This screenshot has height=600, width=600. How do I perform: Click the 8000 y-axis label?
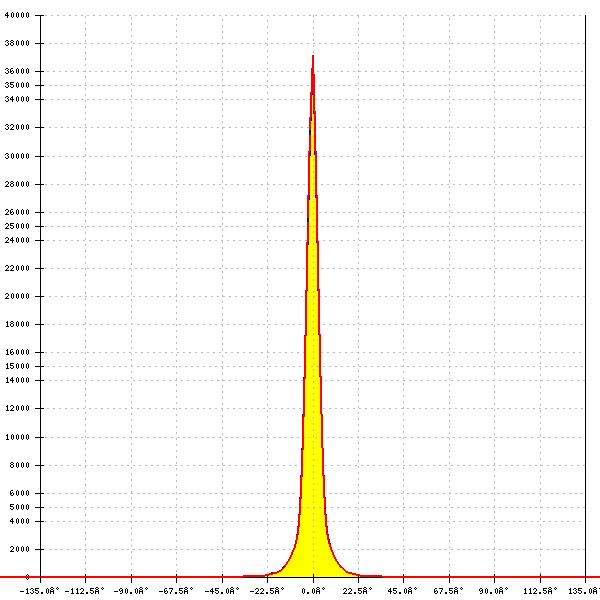click(19, 465)
